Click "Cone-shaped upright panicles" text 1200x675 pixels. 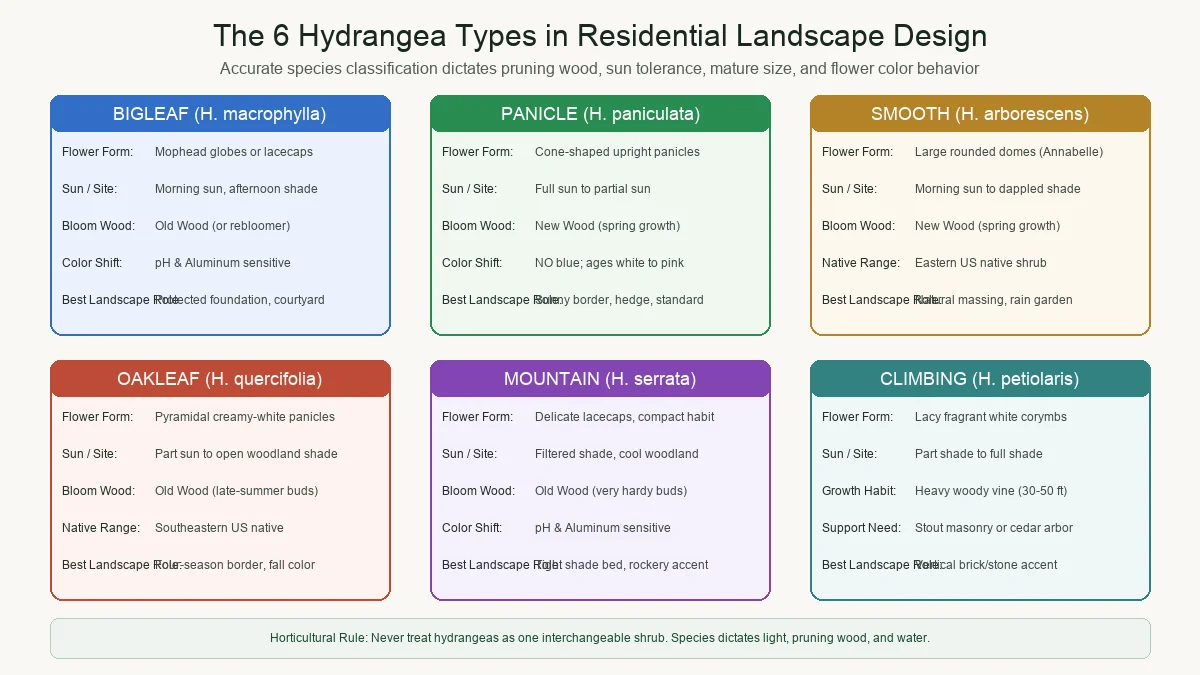coord(617,152)
